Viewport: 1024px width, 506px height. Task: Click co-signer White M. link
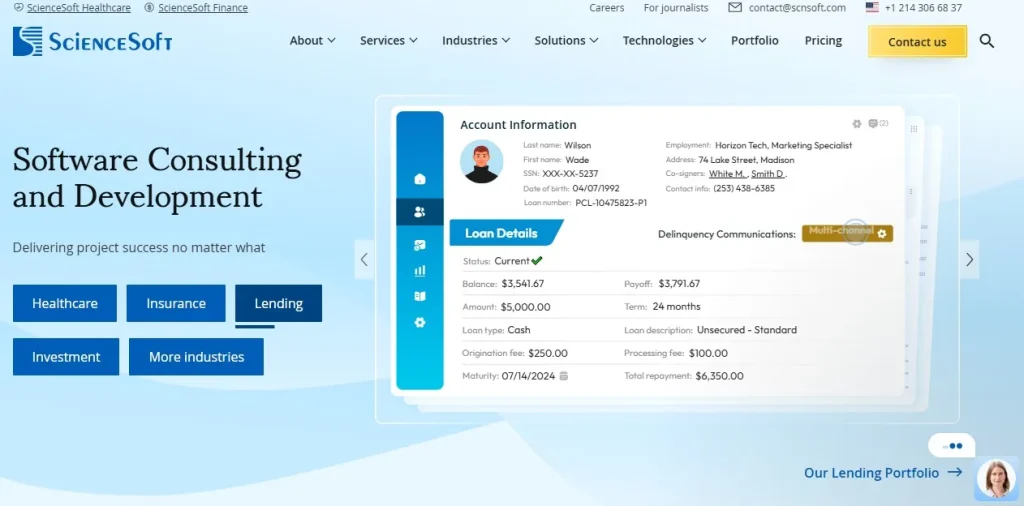click(x=728, y=174)
